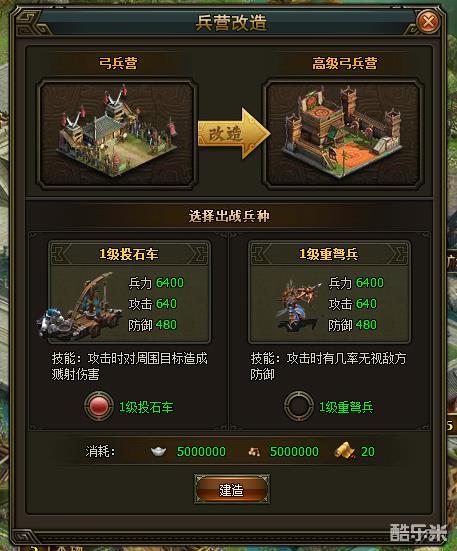Image resolution: width=457 pixels, height=551 pixels.
Task: Click the 1级重弩兵 card title
Action: coord(329,254)
